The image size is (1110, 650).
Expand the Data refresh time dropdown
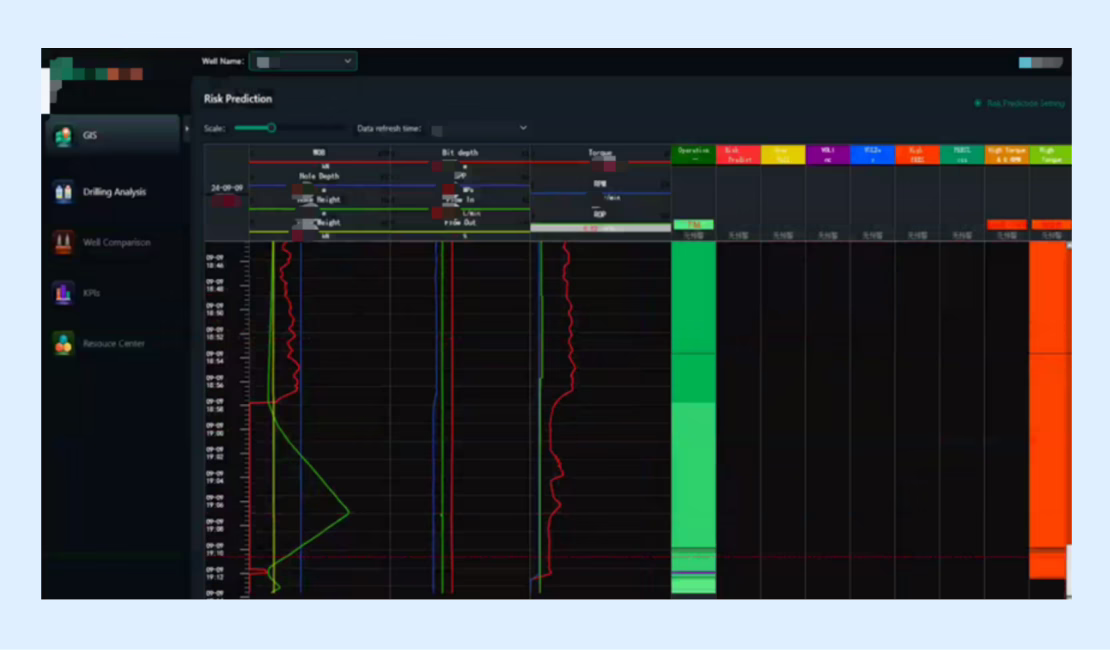tap(480, 128)
